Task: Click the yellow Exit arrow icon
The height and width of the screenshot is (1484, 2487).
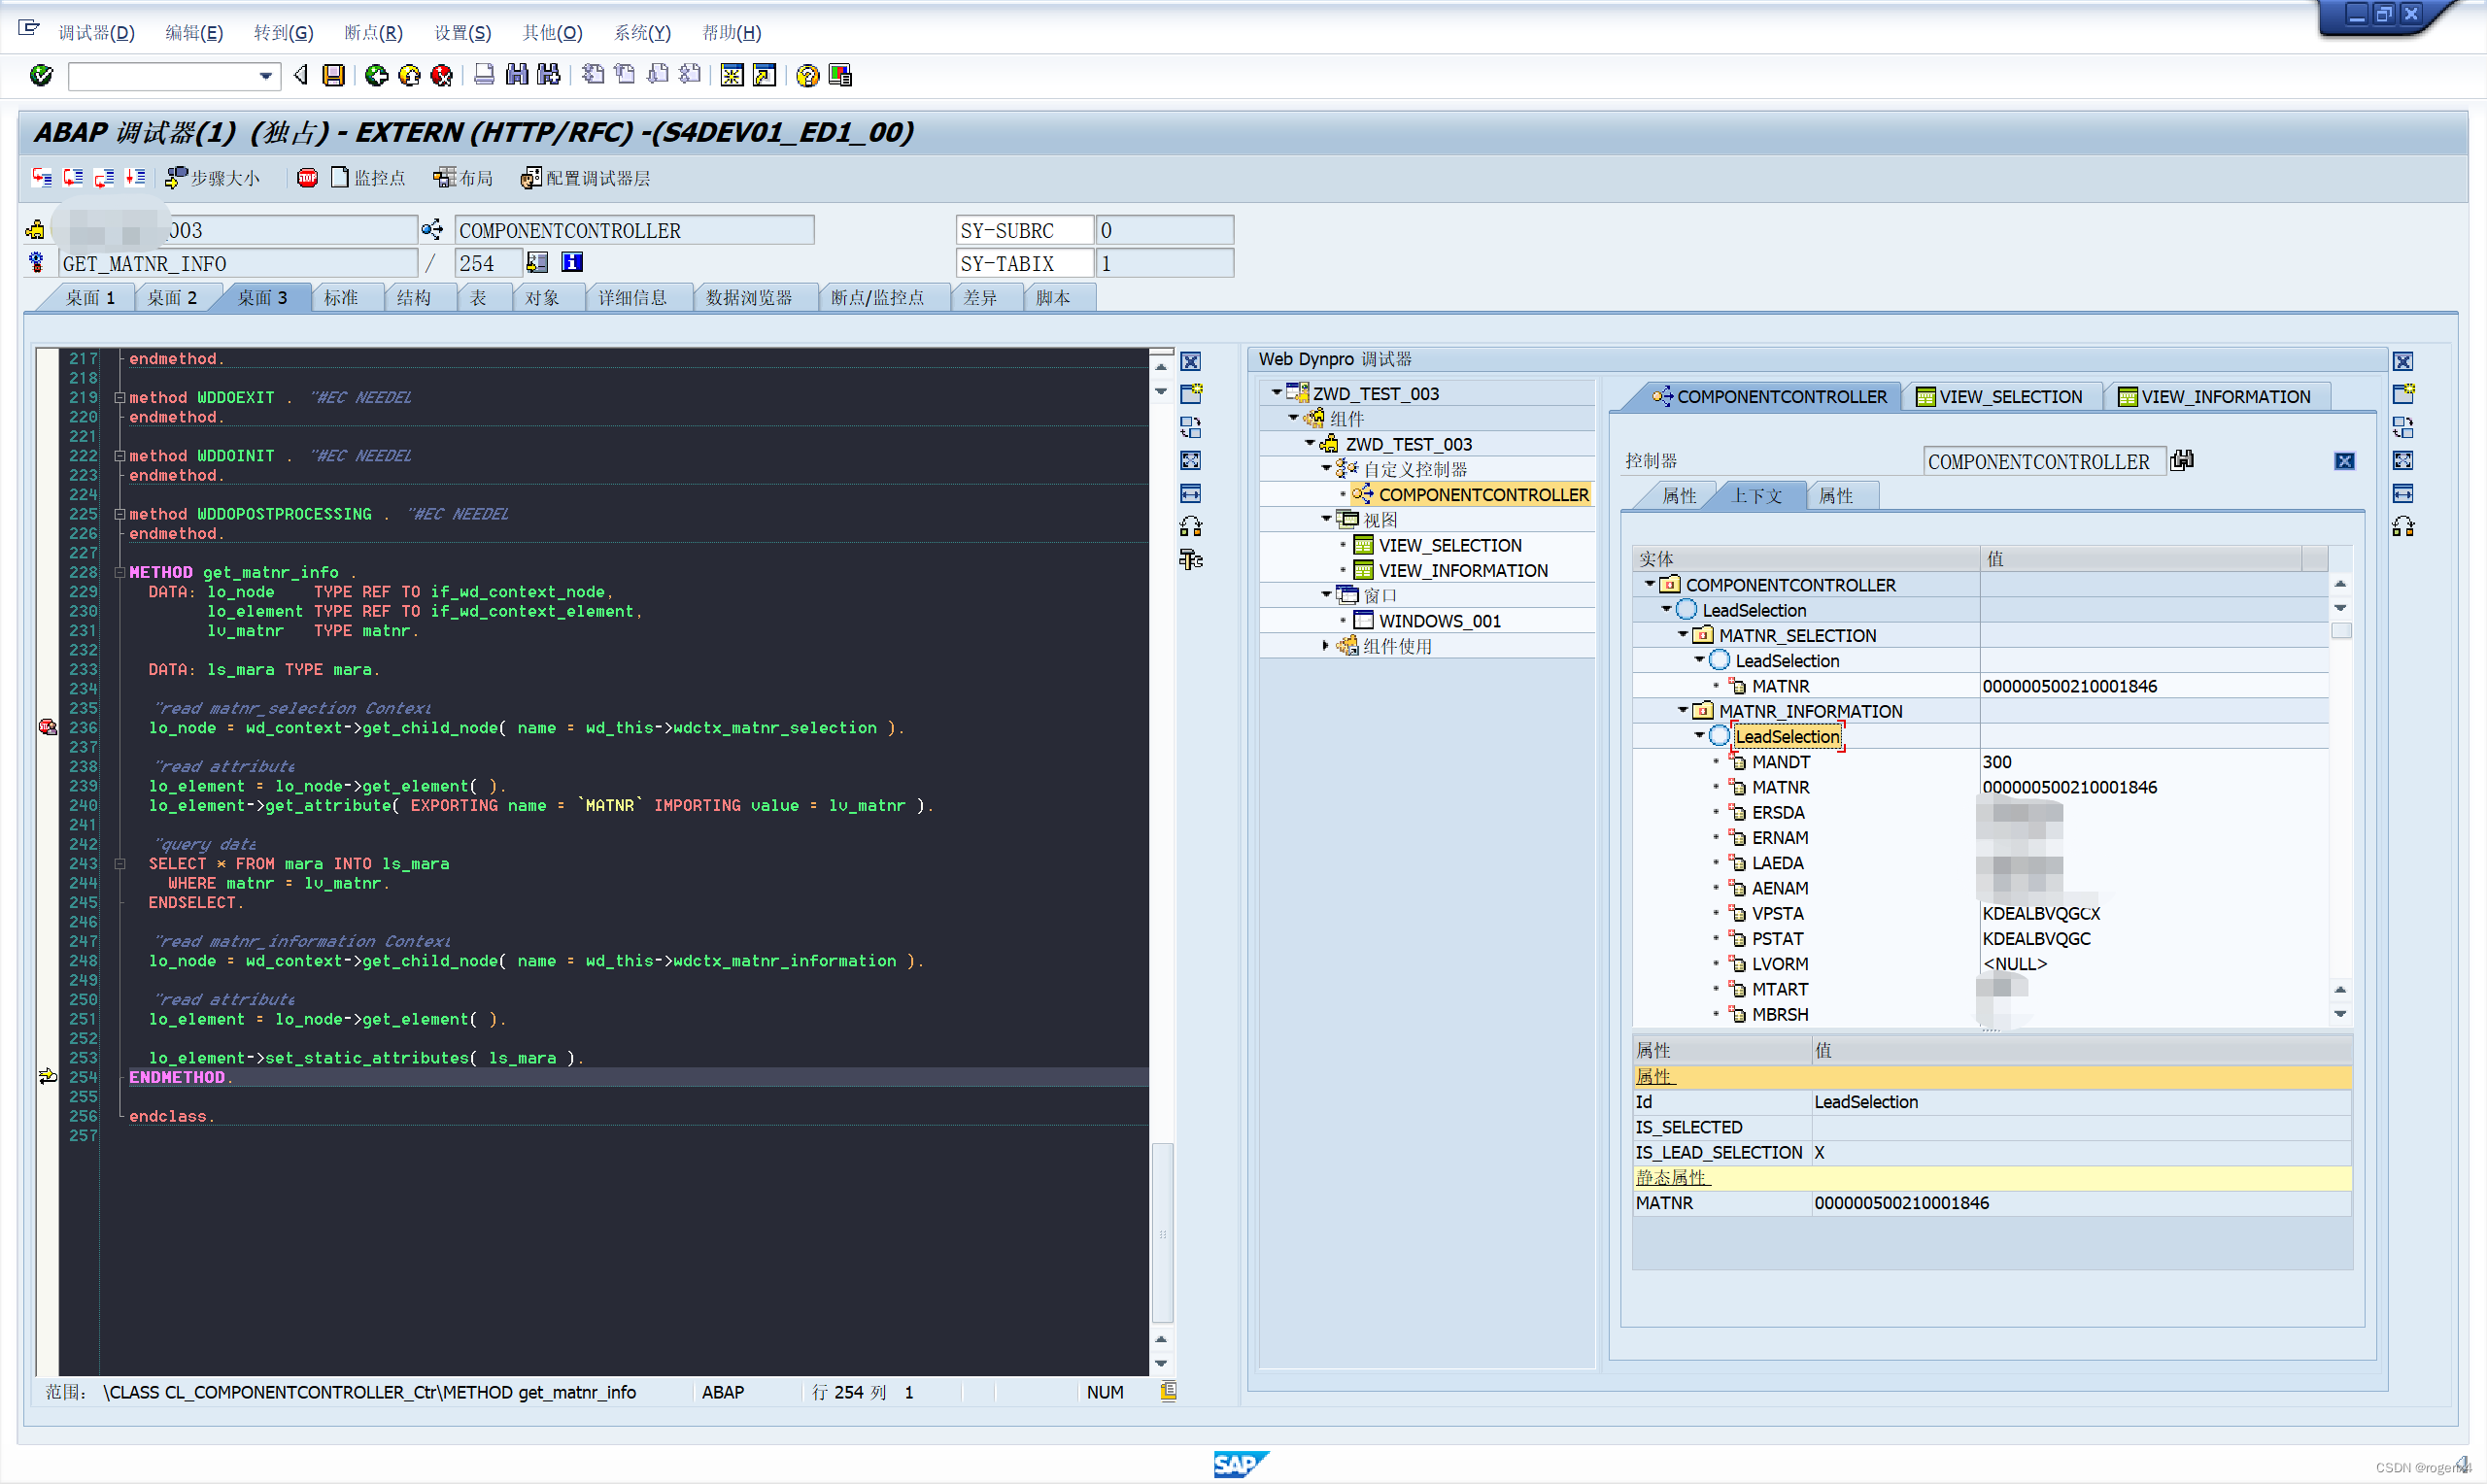Action: 409,75
